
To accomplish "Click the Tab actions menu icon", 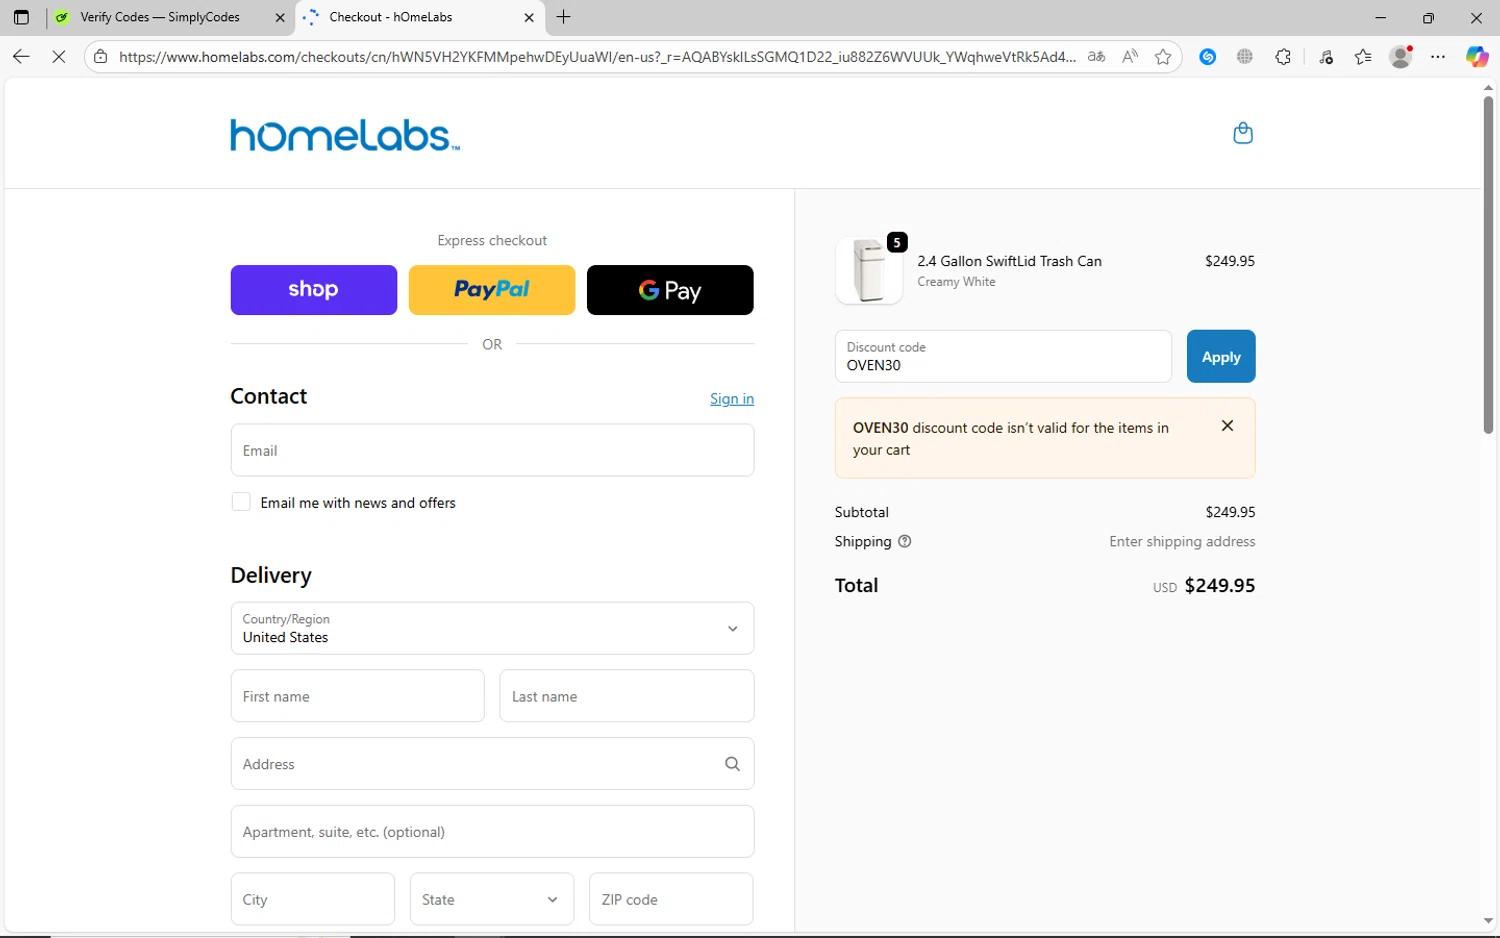I will 21,17.
